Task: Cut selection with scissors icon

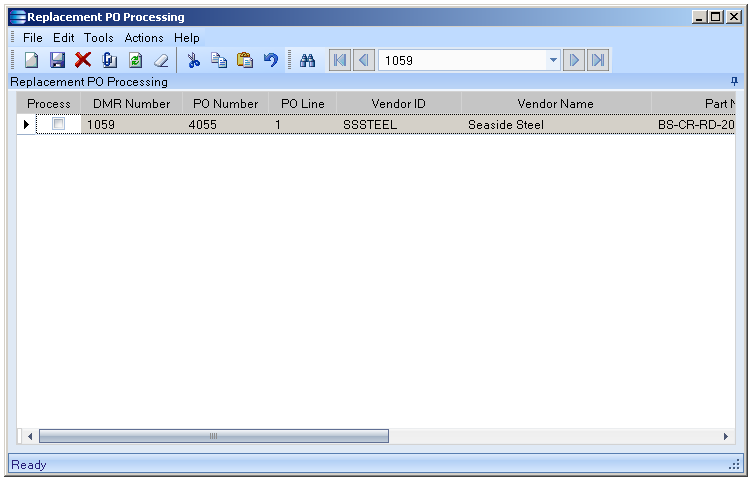Action: point(194,60)
